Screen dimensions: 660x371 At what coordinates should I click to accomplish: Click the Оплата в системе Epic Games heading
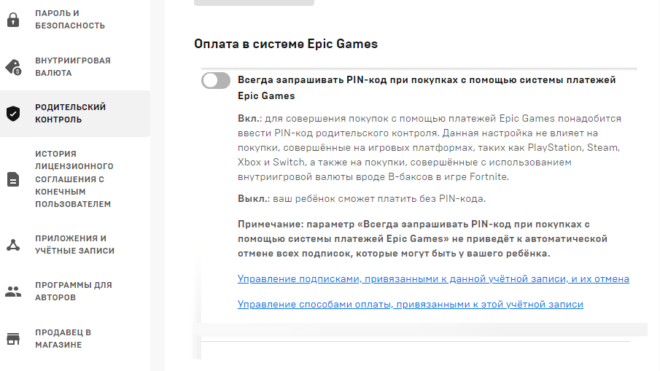[286, 44]
